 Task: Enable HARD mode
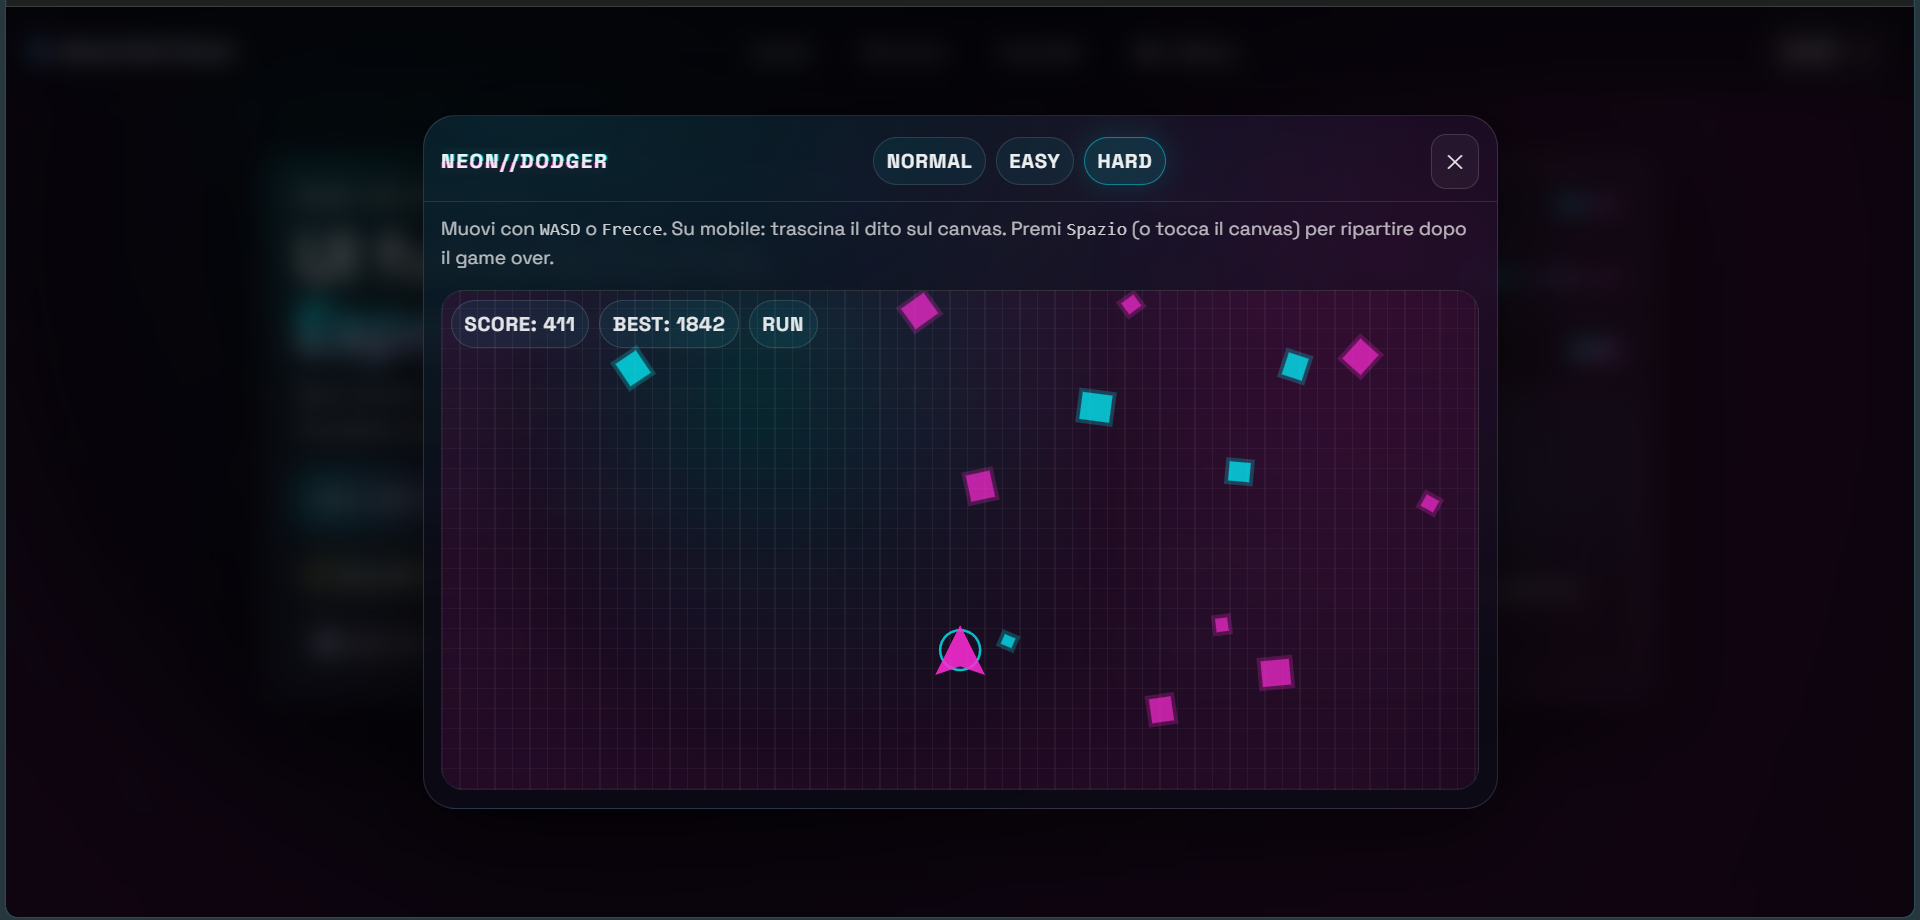[x=1124, y=161]
